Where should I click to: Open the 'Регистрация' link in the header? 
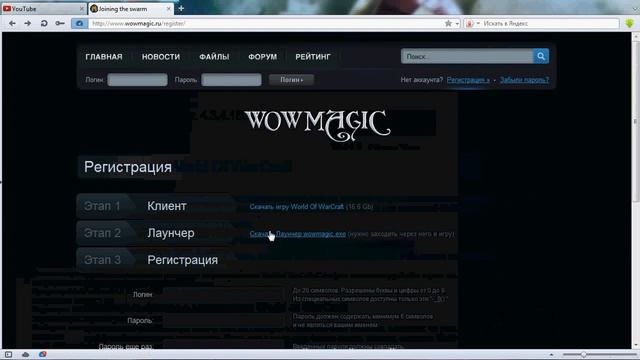468,80
